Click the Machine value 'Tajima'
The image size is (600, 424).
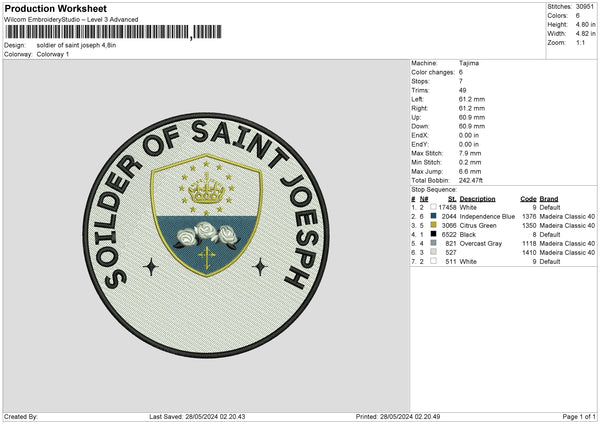click(469, 63)
